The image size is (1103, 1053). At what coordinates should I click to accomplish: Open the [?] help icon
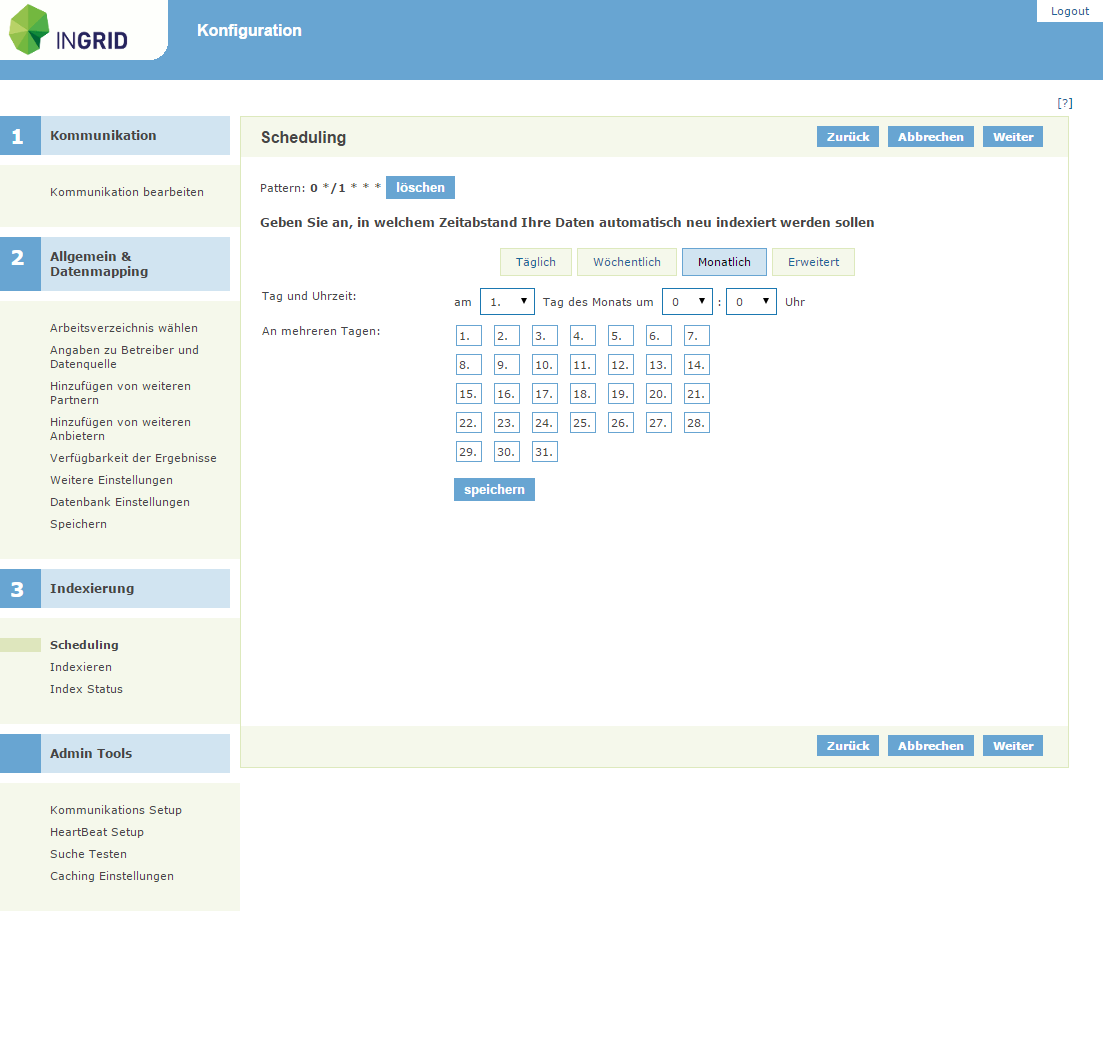[1065, 102]
